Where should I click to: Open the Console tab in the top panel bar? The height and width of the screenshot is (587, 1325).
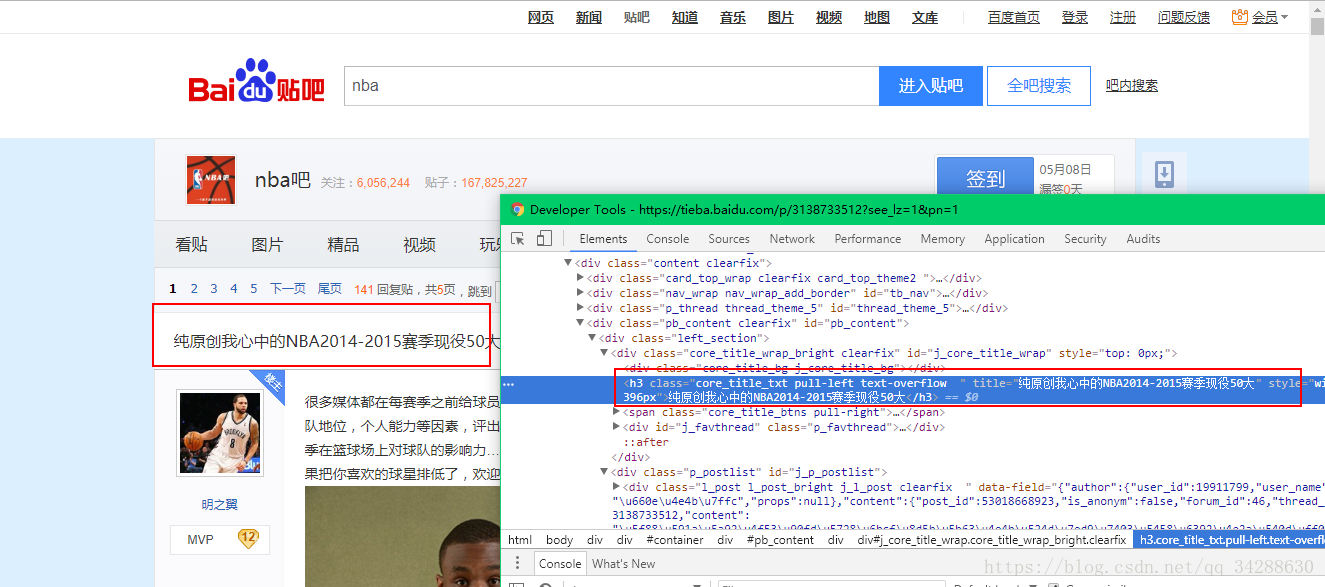[x=667, y=239]
